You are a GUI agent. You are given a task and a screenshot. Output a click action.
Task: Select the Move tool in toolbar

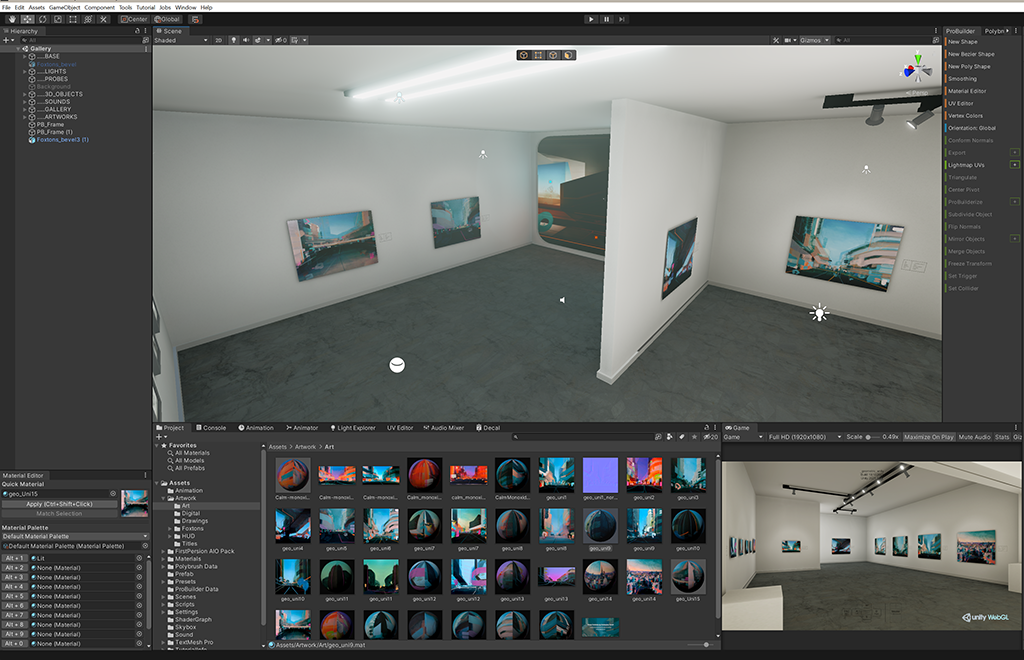[27, 20]
